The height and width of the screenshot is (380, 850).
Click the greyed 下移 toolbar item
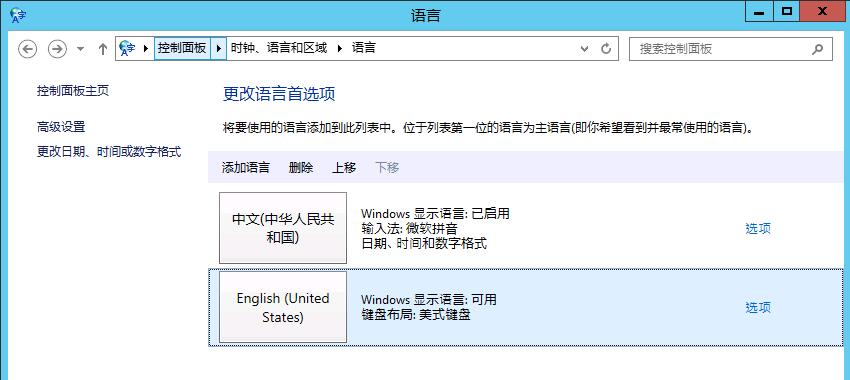point(387,168)
